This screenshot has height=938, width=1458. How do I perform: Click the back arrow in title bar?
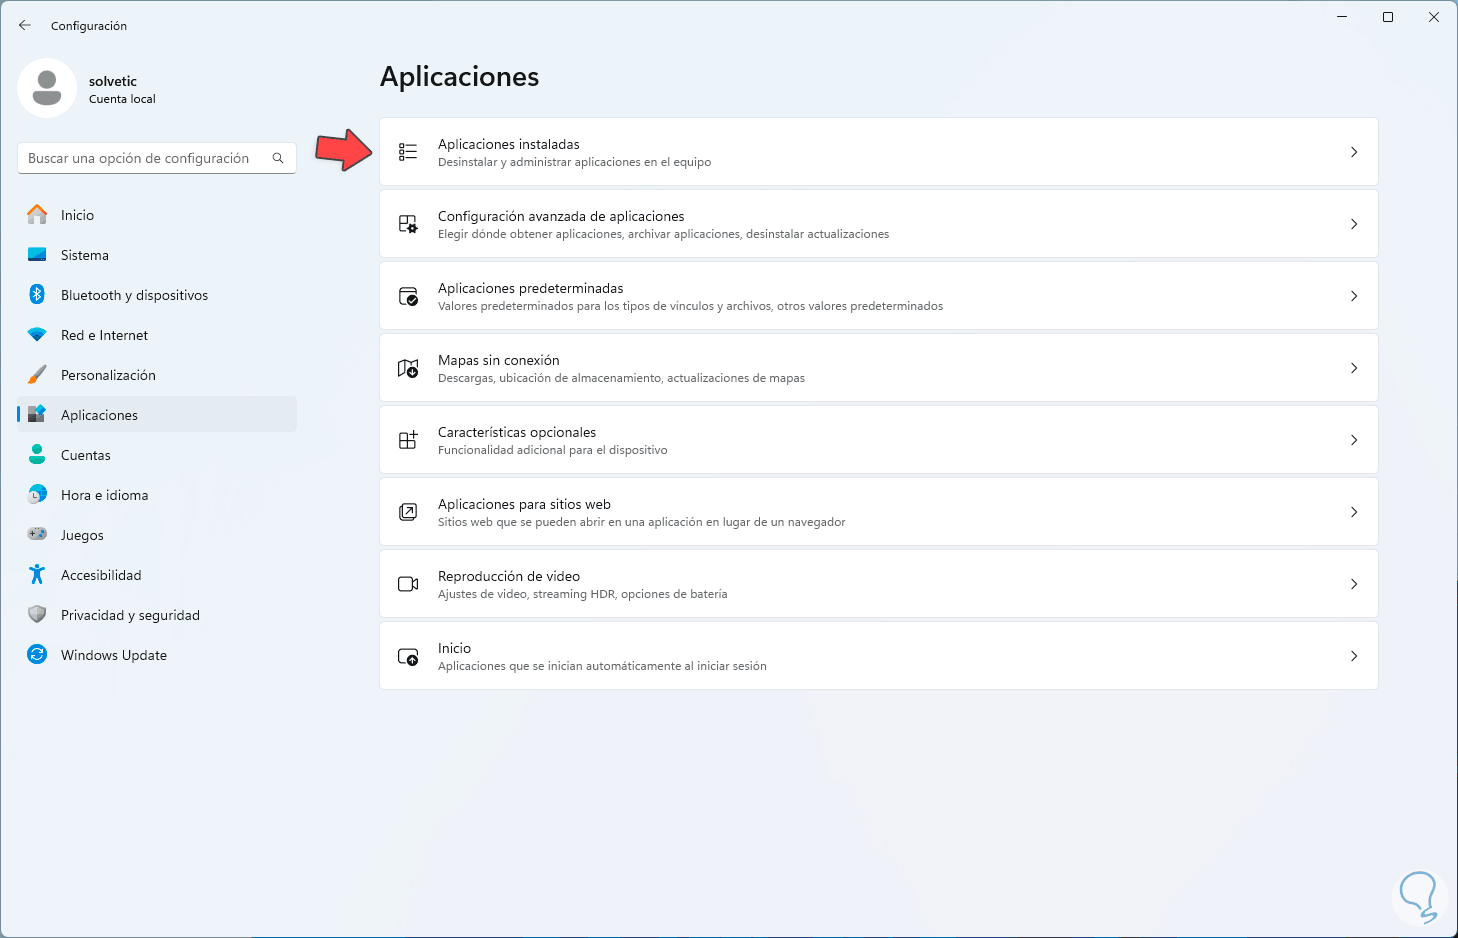point(25,26)
